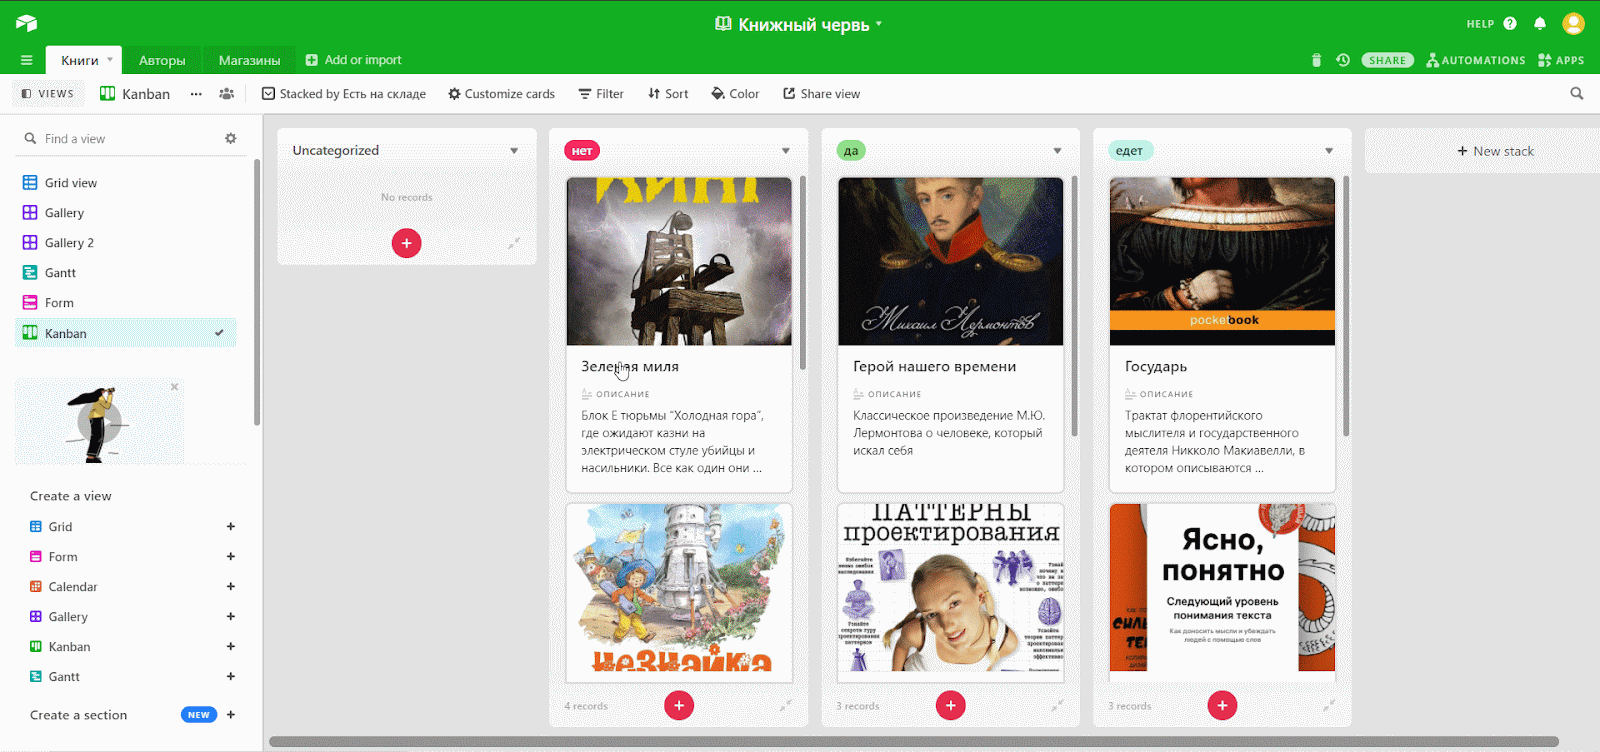The height and width of the screenshot is (752, 1600).
Task: Open Stacked by Есть на складе menu
Action: click(344, 94)
